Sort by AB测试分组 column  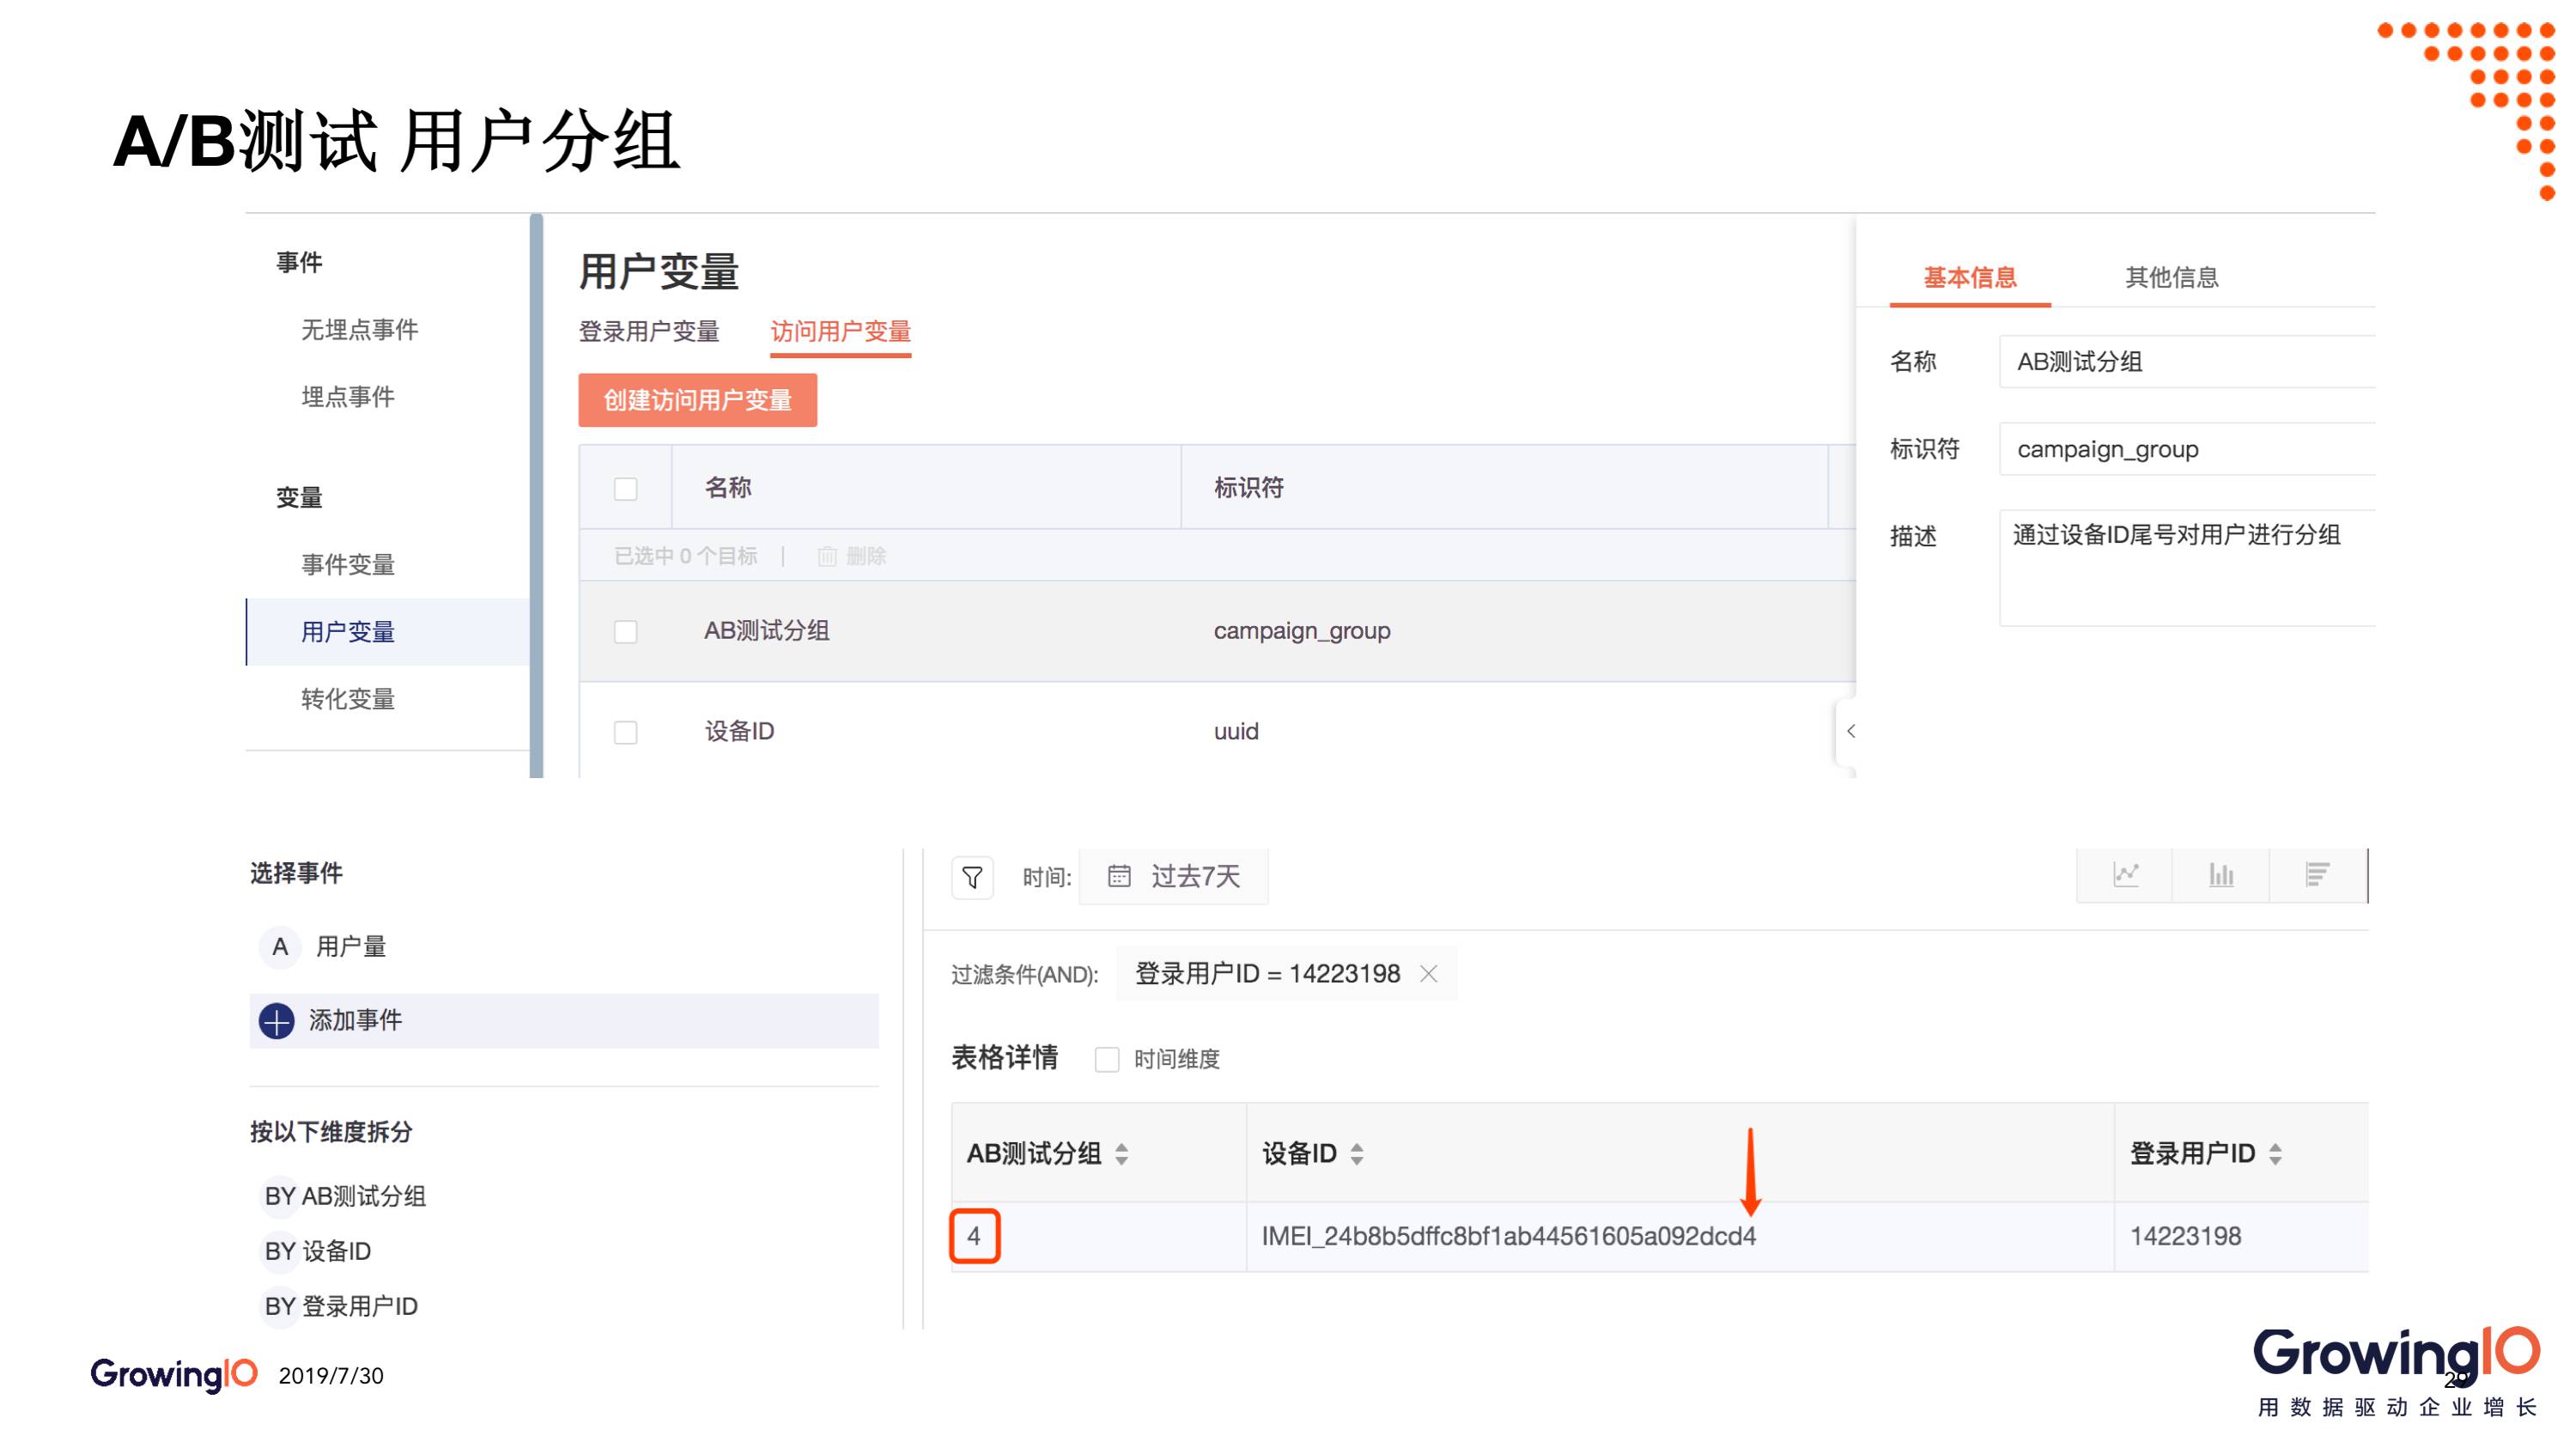[x=1122, y=1154]
